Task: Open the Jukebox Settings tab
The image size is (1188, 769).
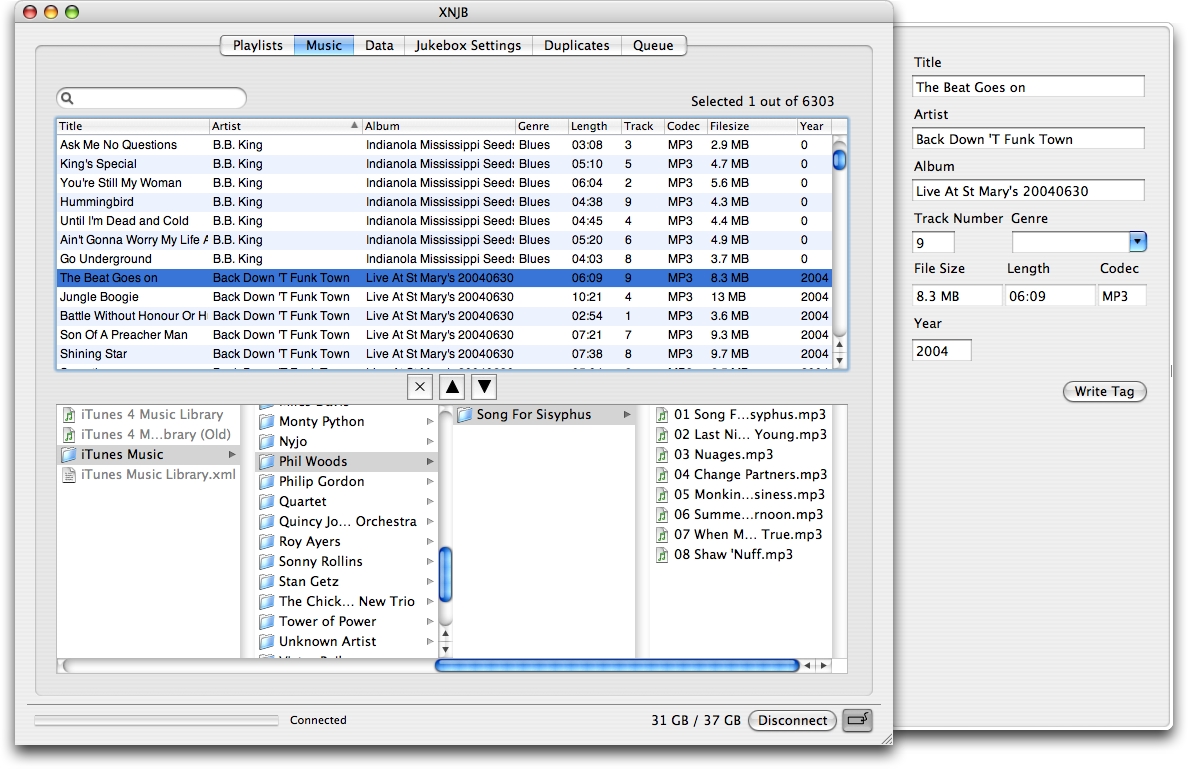Action: (x=468, y=45)
